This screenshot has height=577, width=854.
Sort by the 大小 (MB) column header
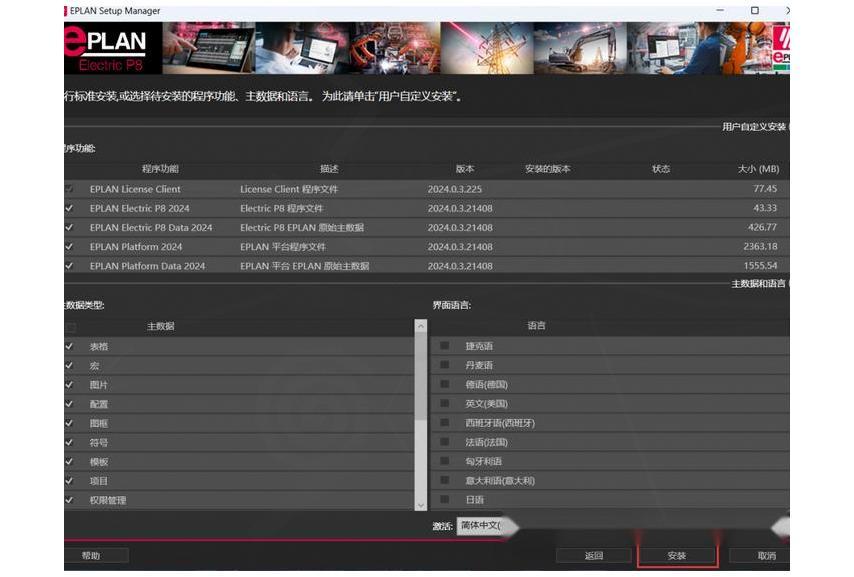tap(757, 169)
